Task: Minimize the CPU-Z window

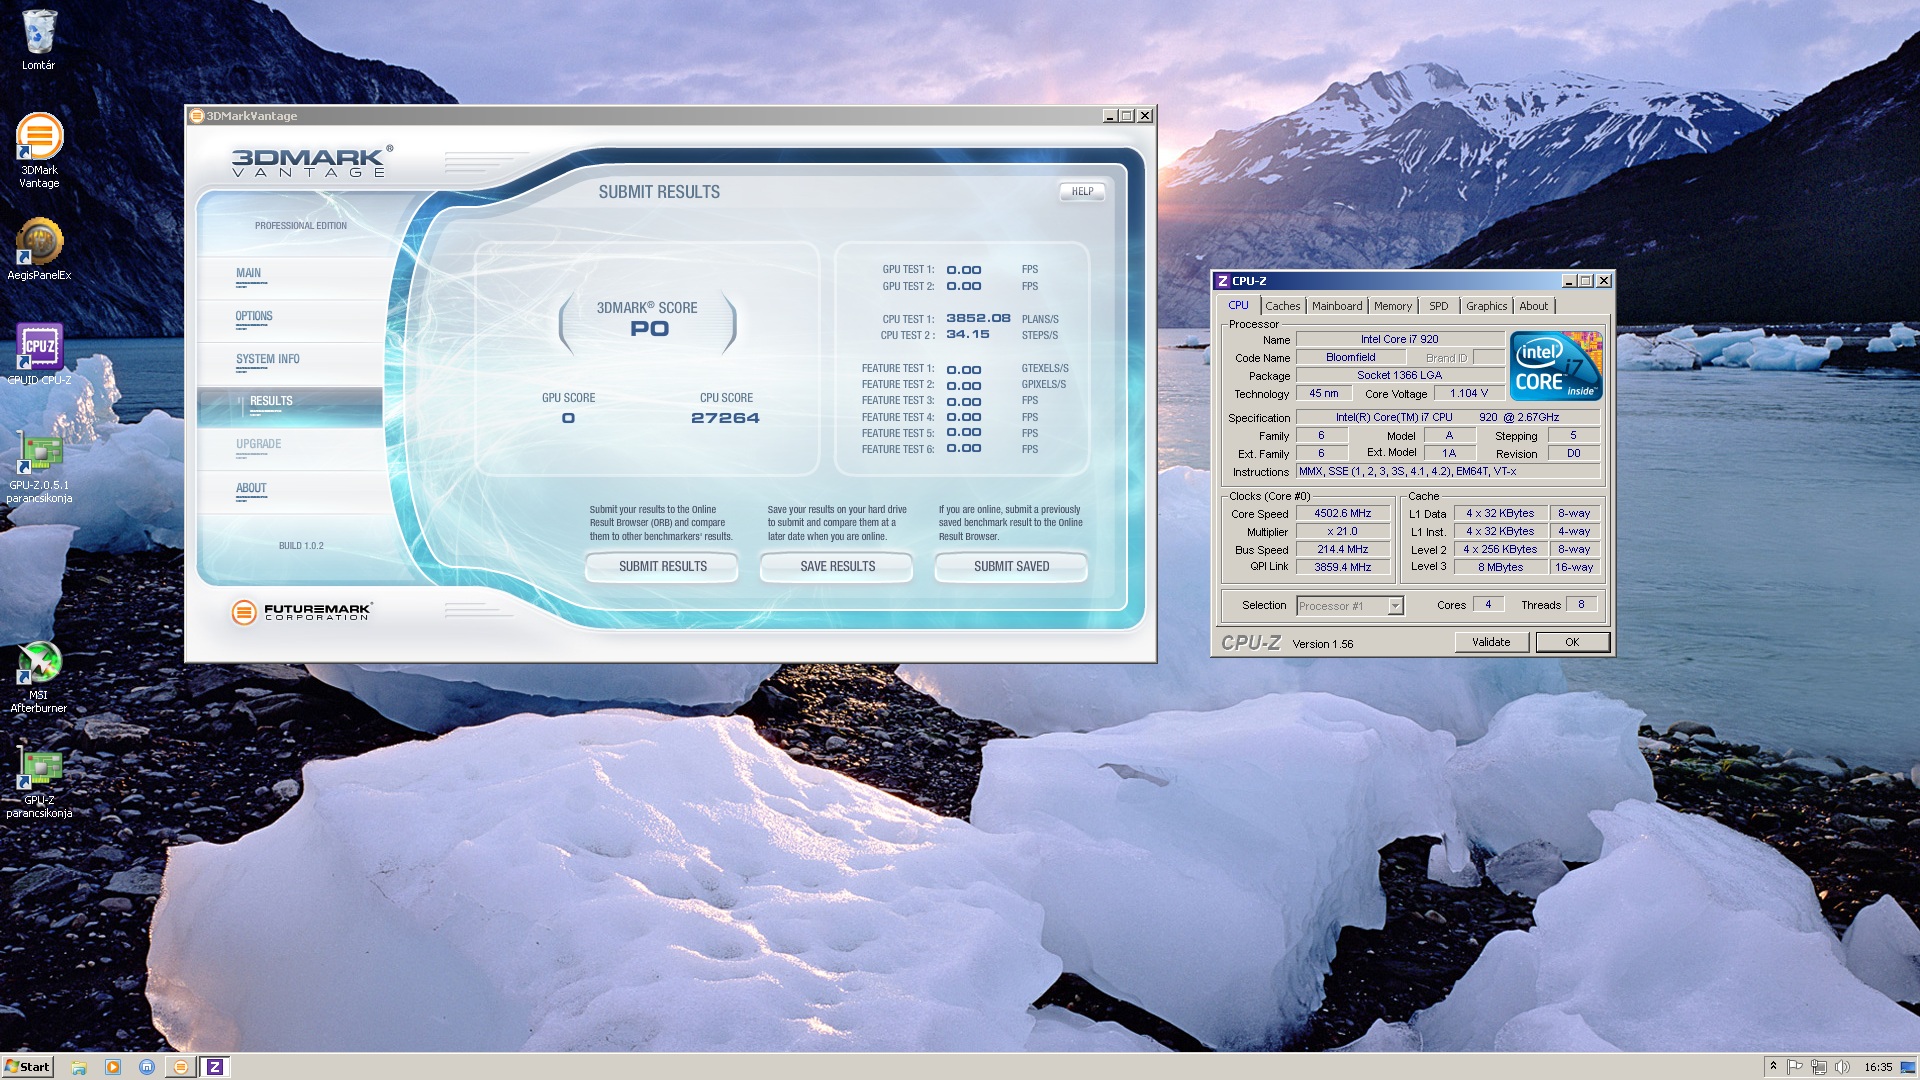Action: pyautogui.click(x=1569, y=281)
